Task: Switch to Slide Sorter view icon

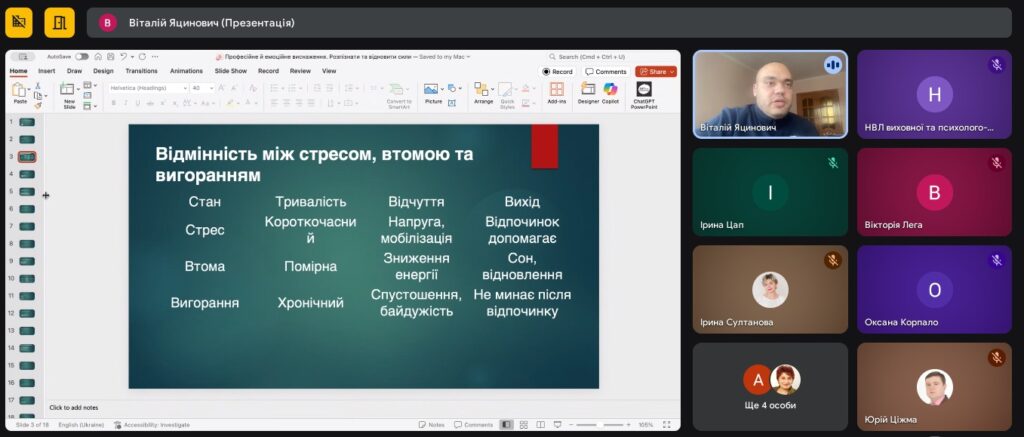Action: click(x=522, y=425)
